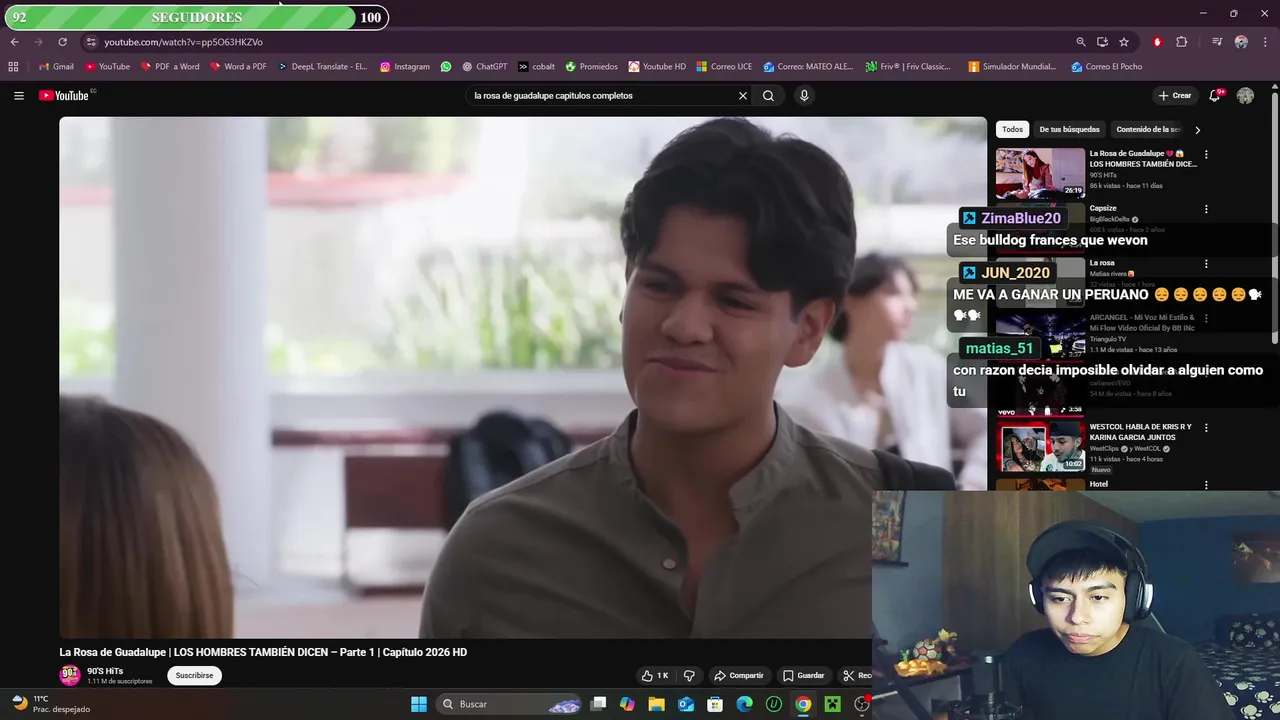Open options for La Rosa de Guadalupe suggestion
1280x720 pixels.
pyautogui.click(x=1206, y=155)
